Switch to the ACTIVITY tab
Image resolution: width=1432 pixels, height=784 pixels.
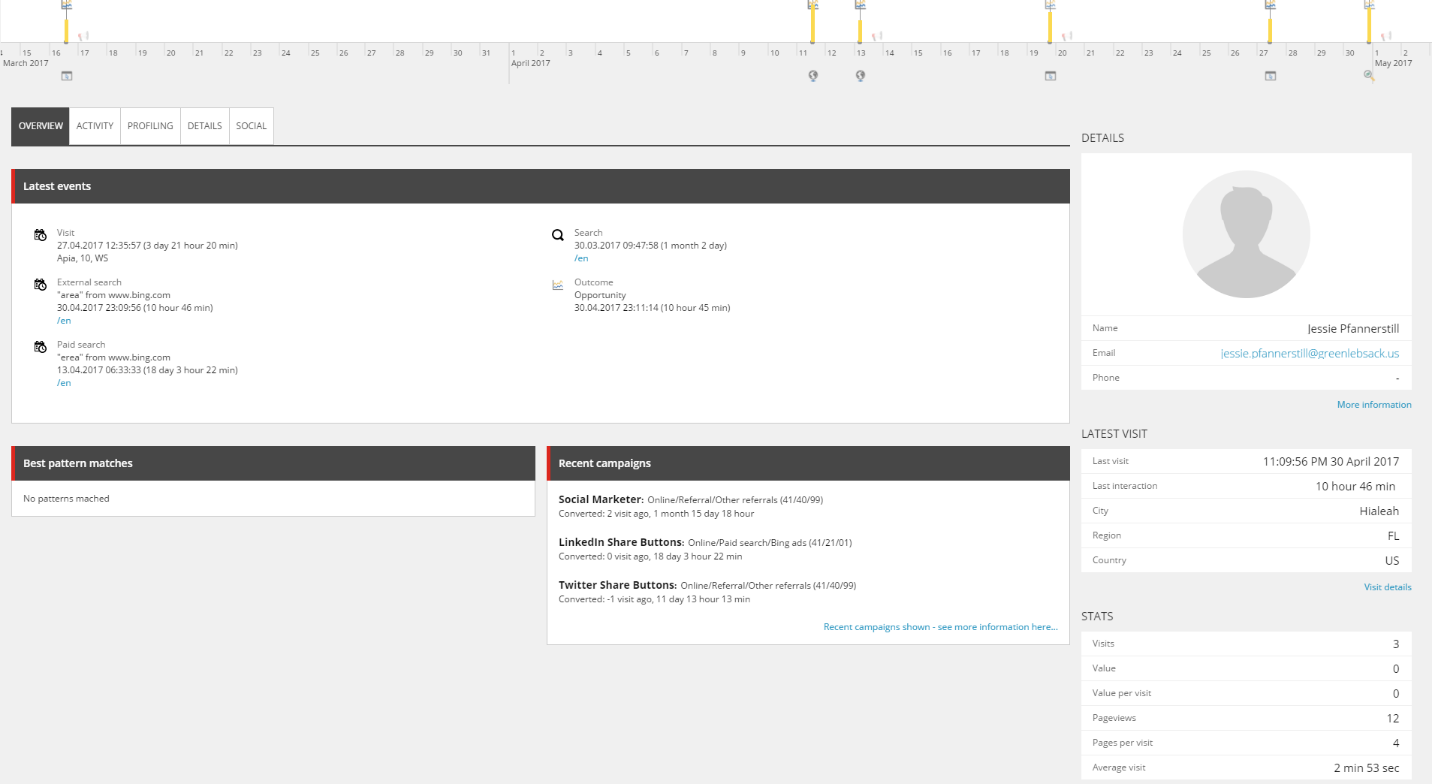94,125
